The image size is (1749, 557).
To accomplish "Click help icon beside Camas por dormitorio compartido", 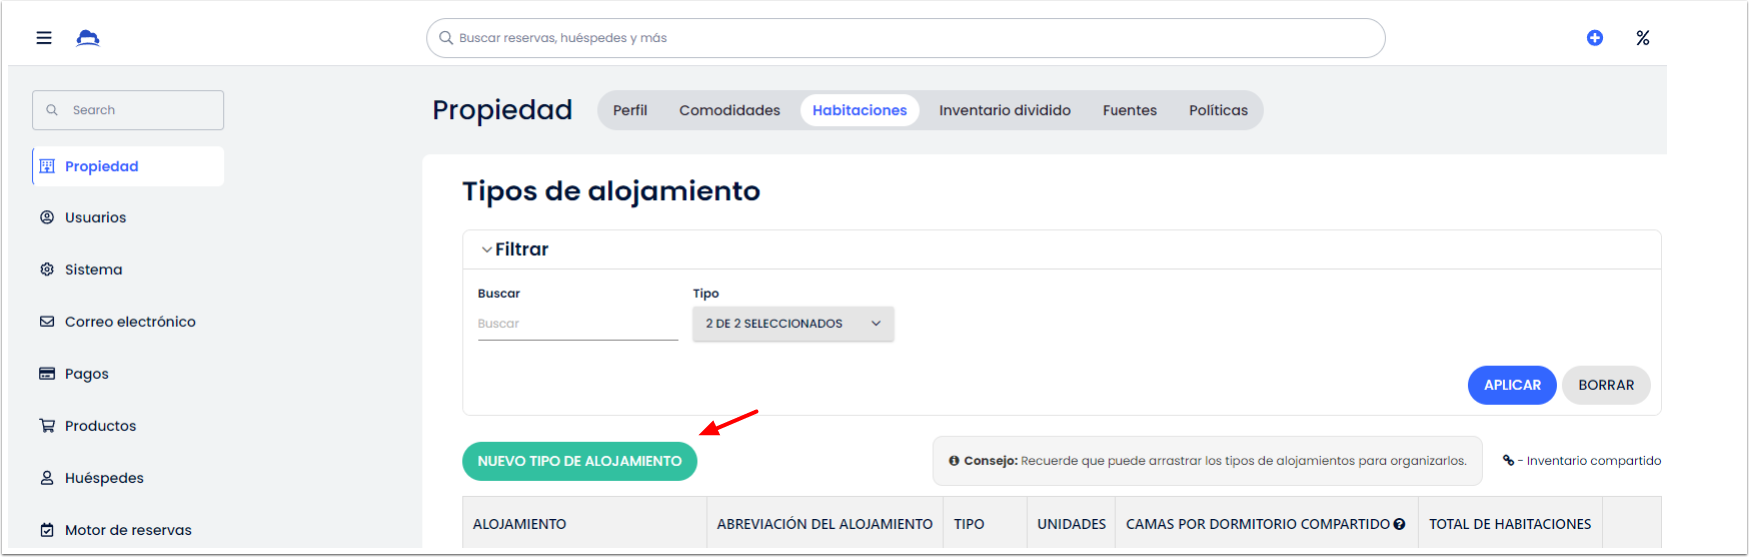I will (x=1399, y=524).
